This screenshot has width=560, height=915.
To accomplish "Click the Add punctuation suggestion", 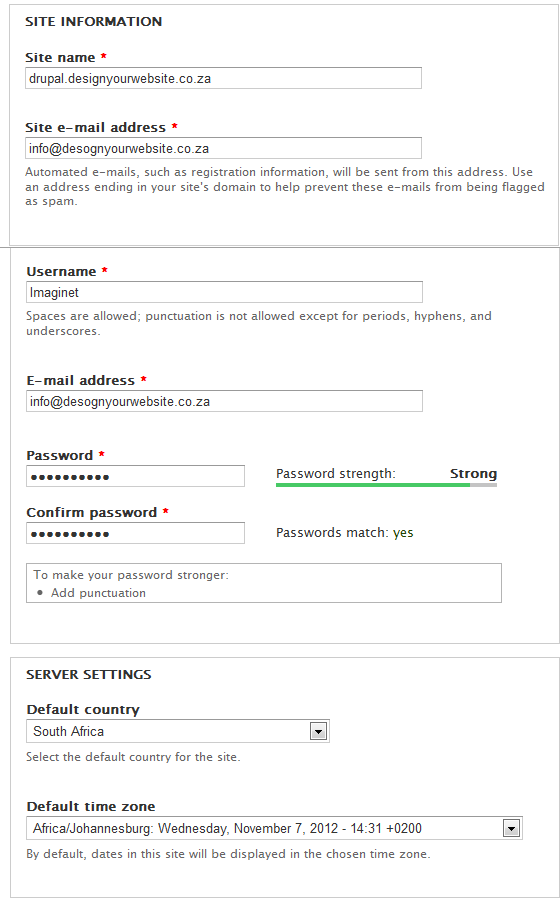I will coord(98,593).
